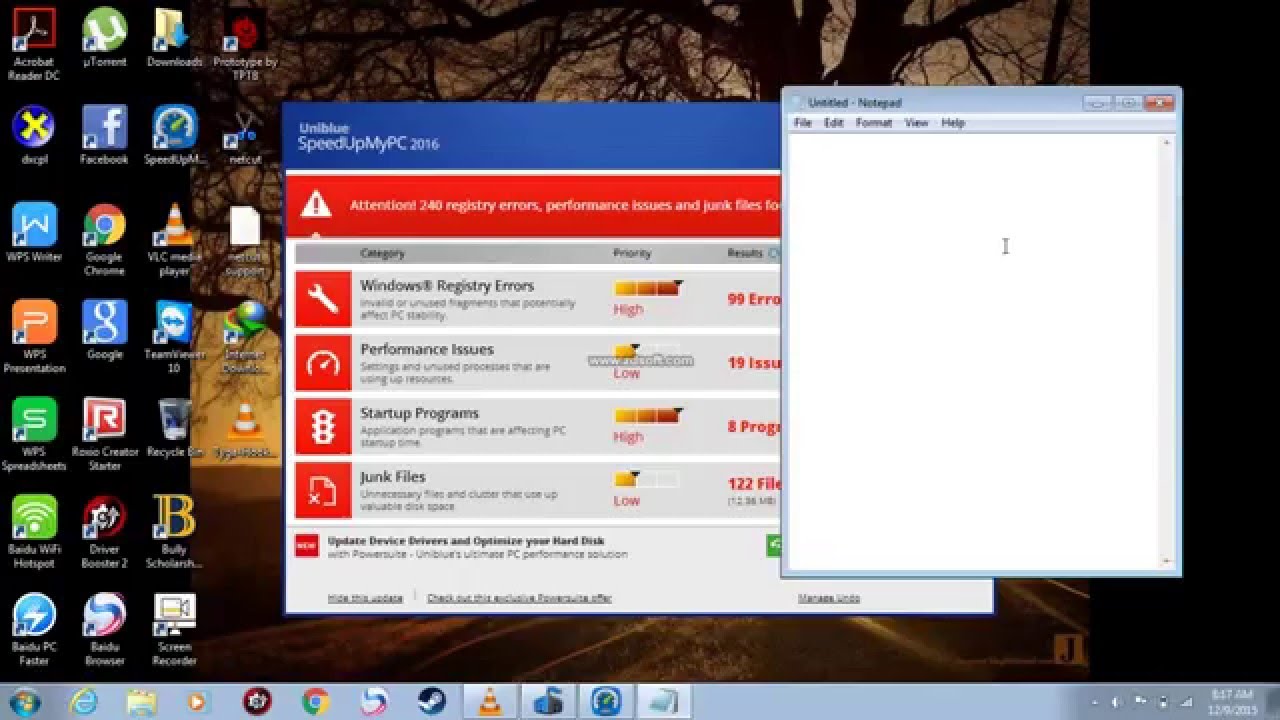This screenshot has width=1280, height=720.
Task: Click the Notepad vertical scrollbar up arrow
Action: 1166,142
